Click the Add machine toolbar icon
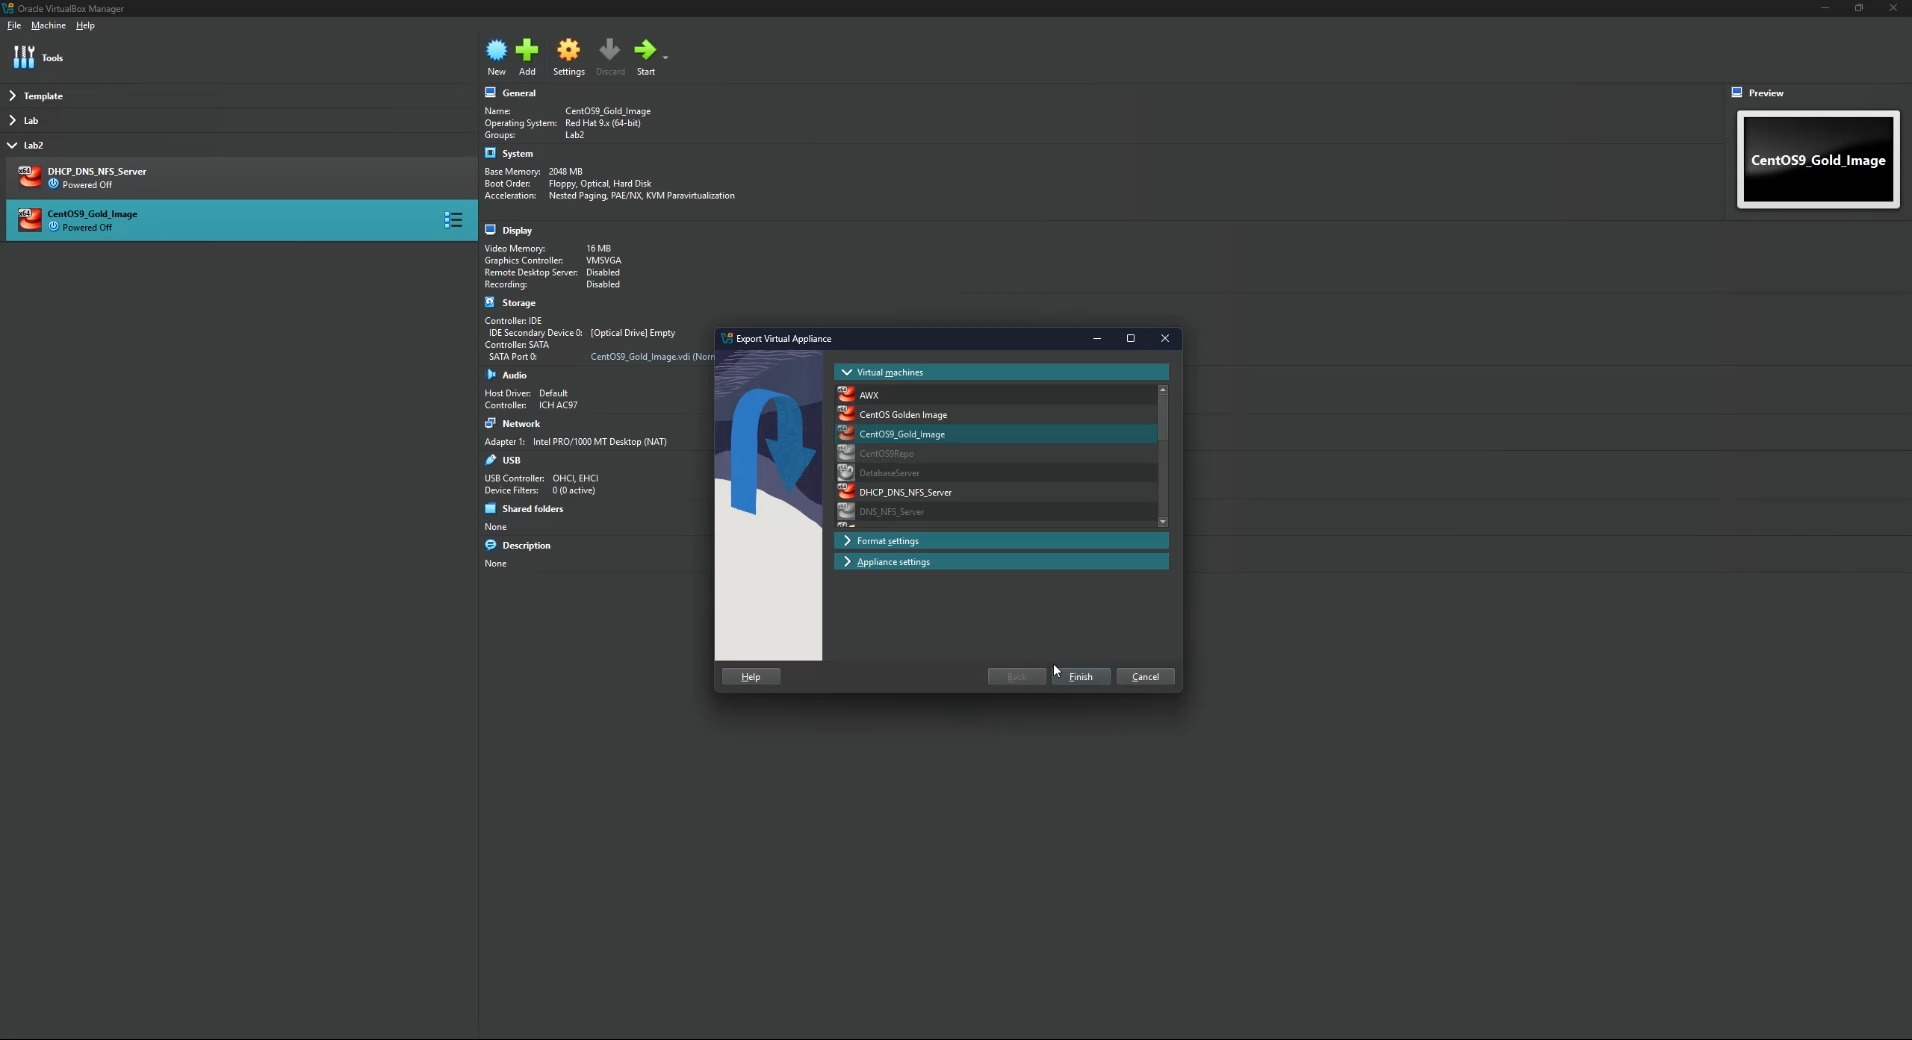The height and width of the screenshot is (1040, 1912). pyautogui.click(x=527, y=57)
